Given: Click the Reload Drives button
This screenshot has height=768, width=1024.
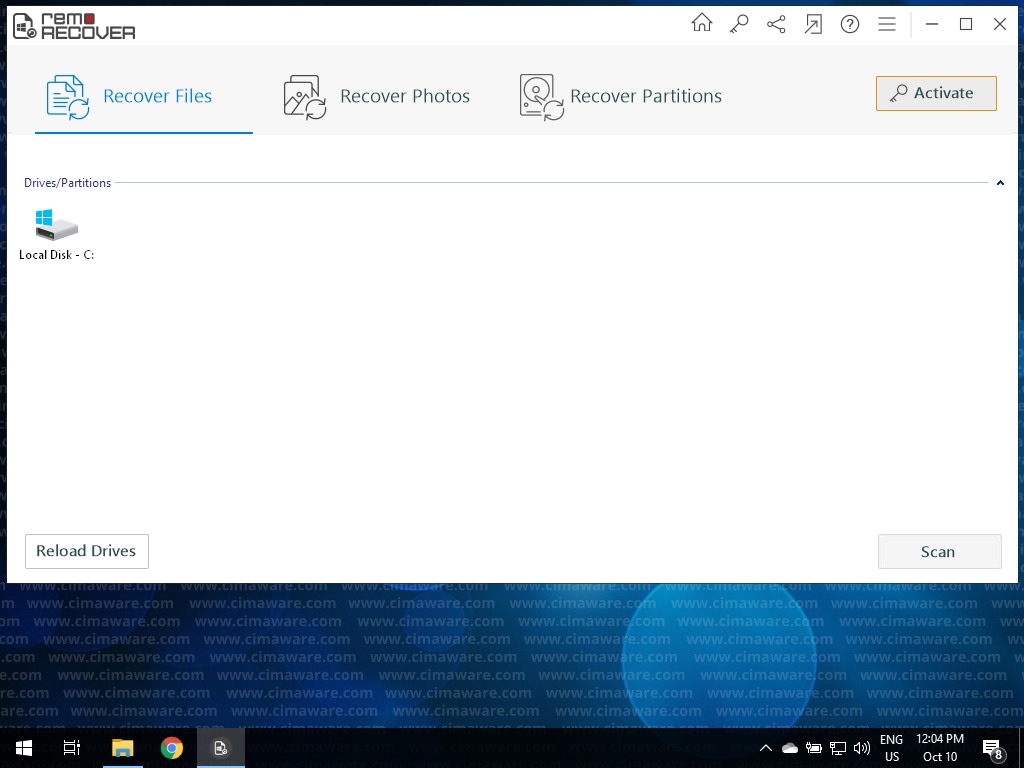Looking at the screenshot, I should click(x=87, y=551).
